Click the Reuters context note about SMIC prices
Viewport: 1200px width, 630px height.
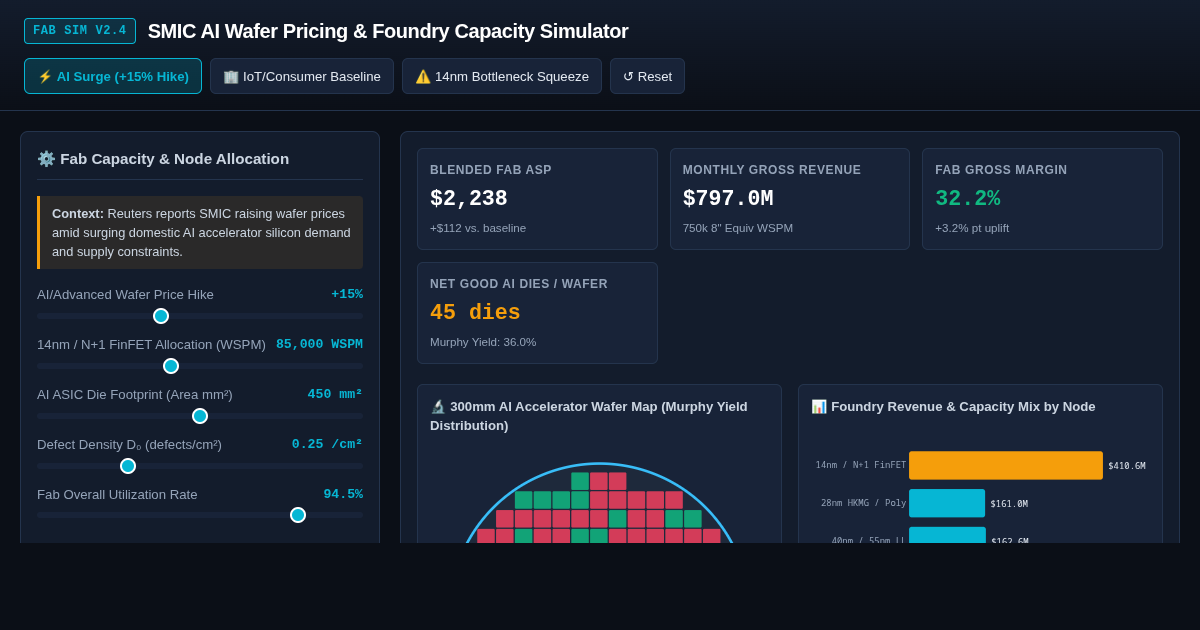[200, 232]
